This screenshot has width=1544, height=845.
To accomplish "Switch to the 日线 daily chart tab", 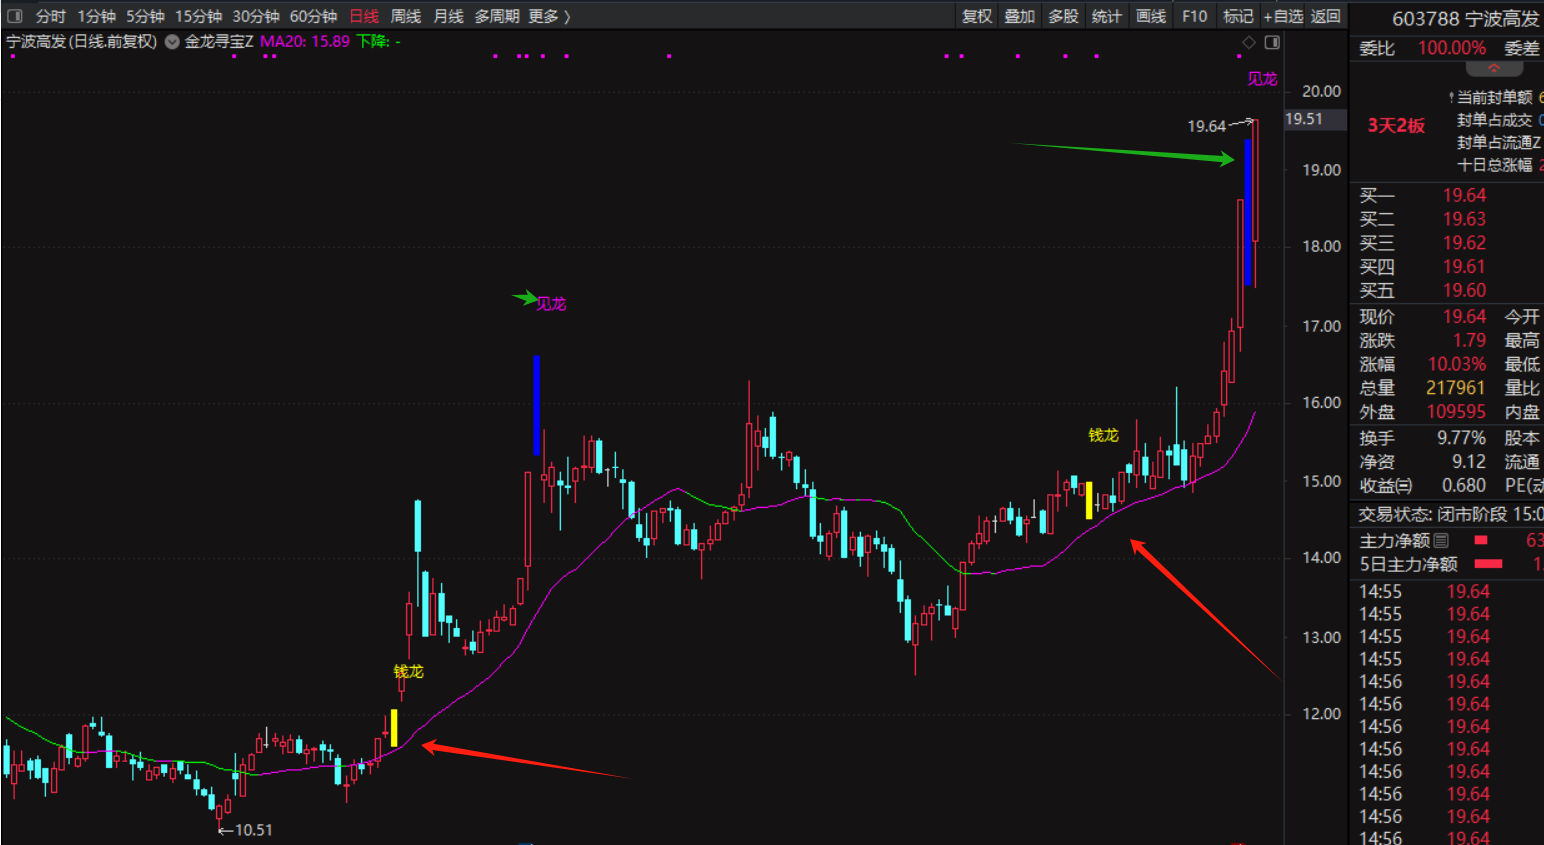I will (364, 16).
